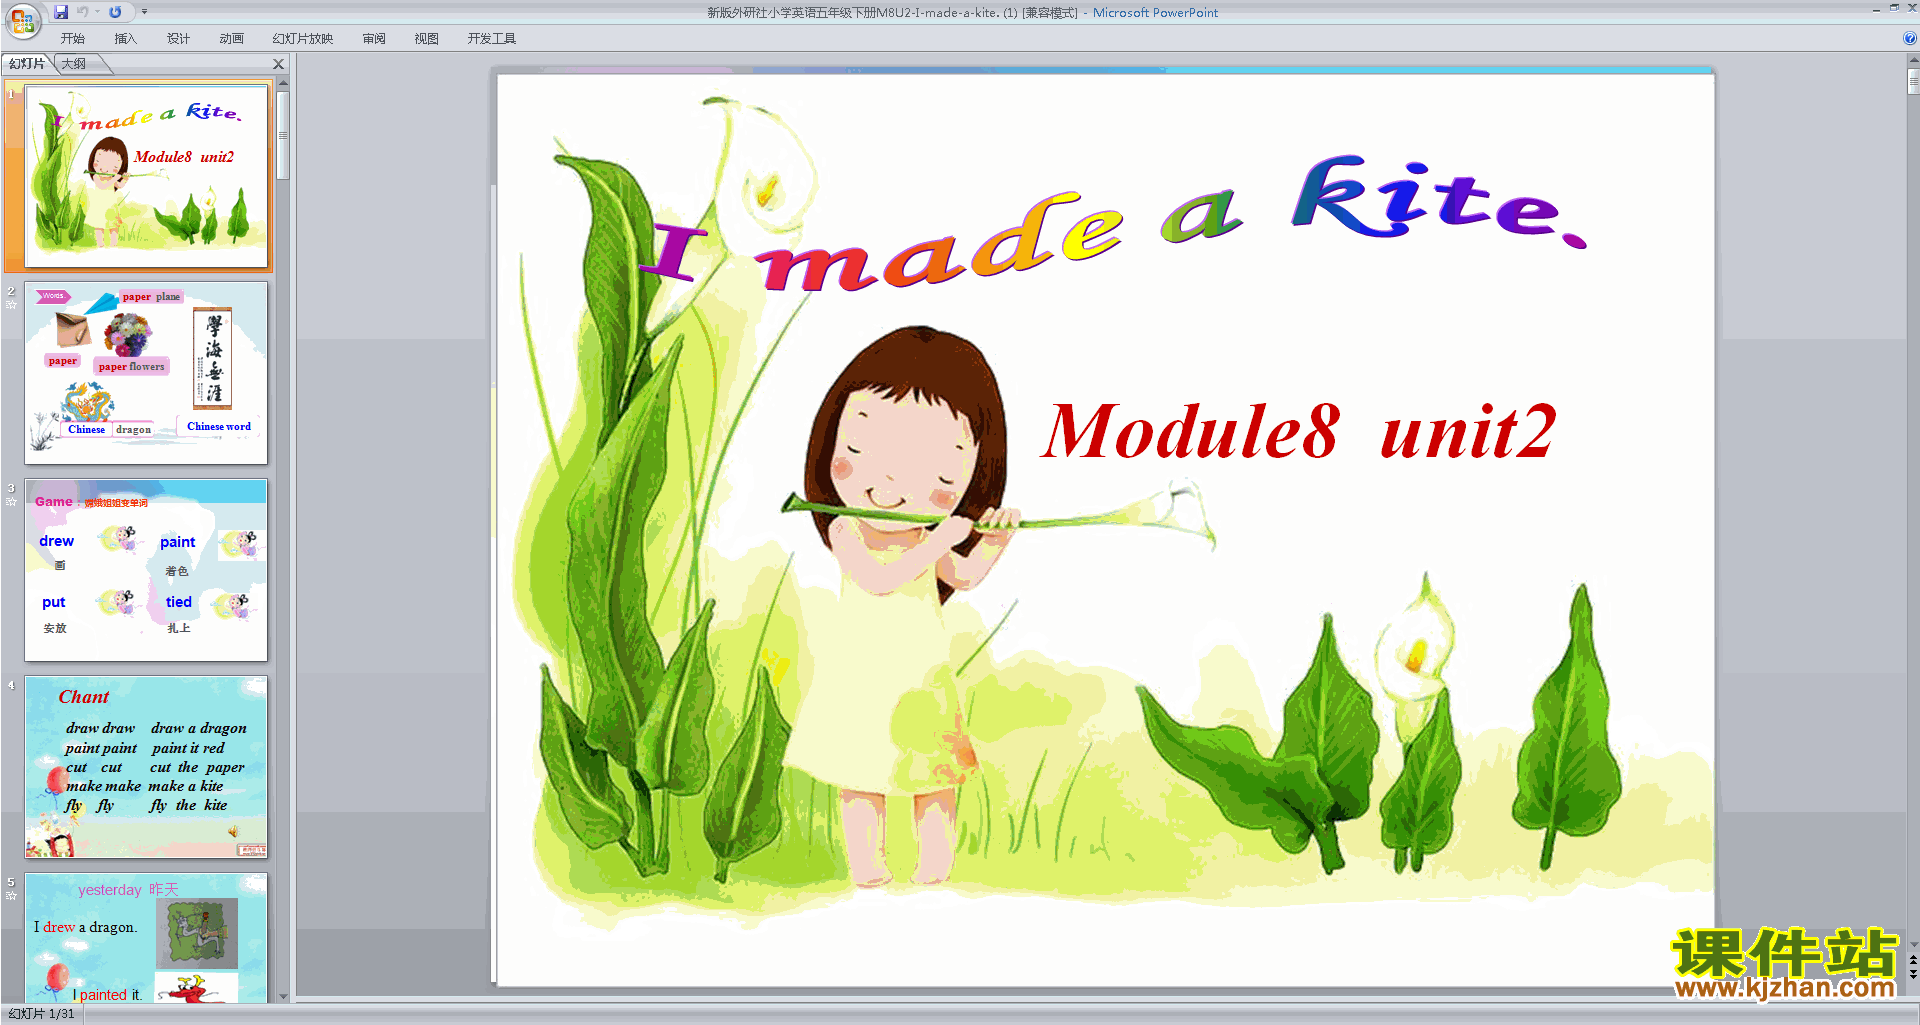This screenshot has height=1025, width=1920.
Task: Open the 插入 ribbon tab
Action: (x=125, y=39)
